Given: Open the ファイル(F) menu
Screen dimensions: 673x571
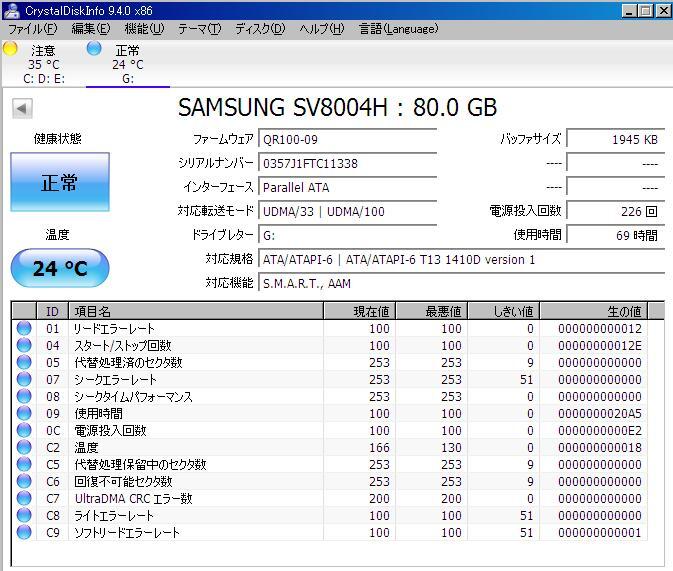Looking at the screenshot, I should tap(33, 29).
